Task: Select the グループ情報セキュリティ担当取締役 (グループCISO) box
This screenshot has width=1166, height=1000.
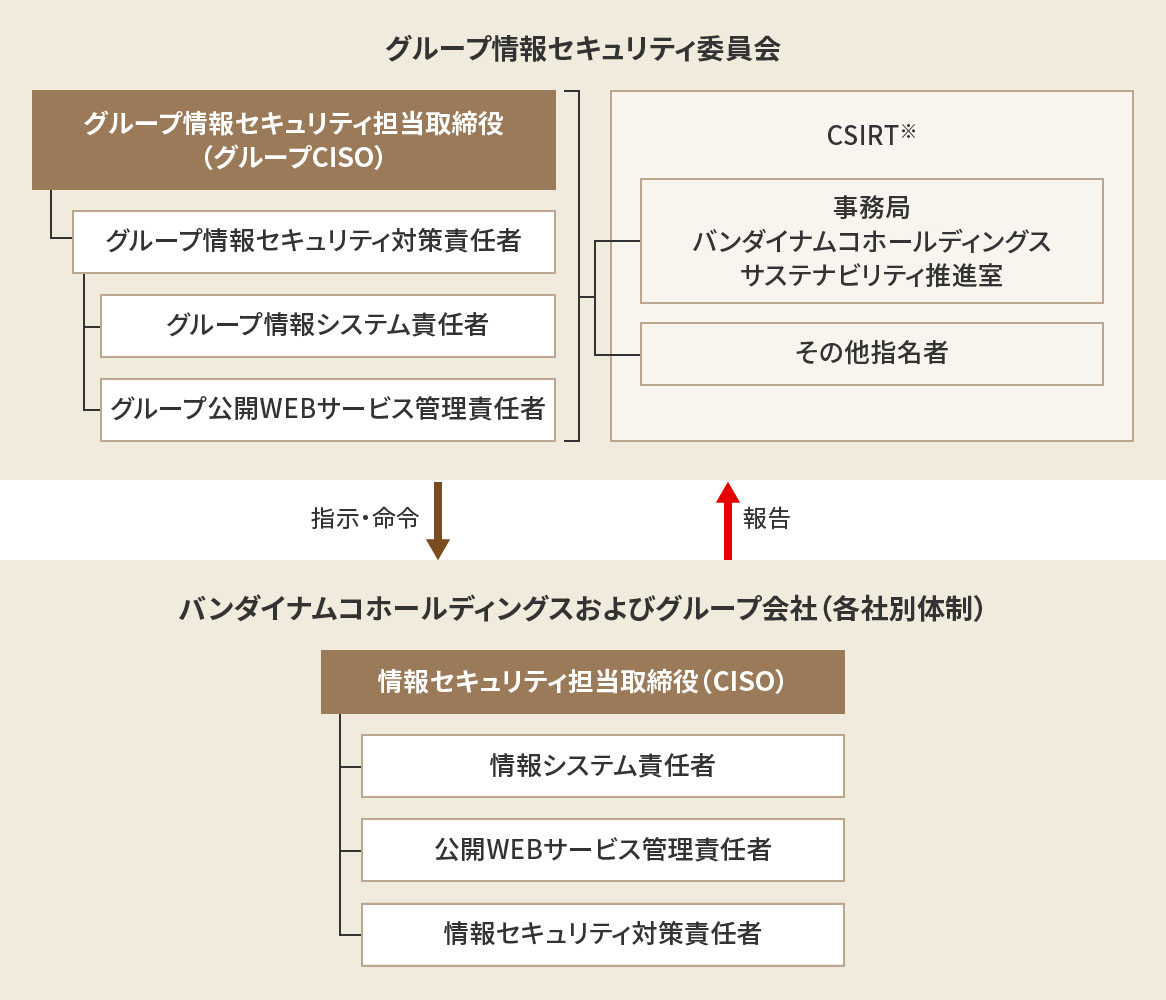Action: coord(294,140)
